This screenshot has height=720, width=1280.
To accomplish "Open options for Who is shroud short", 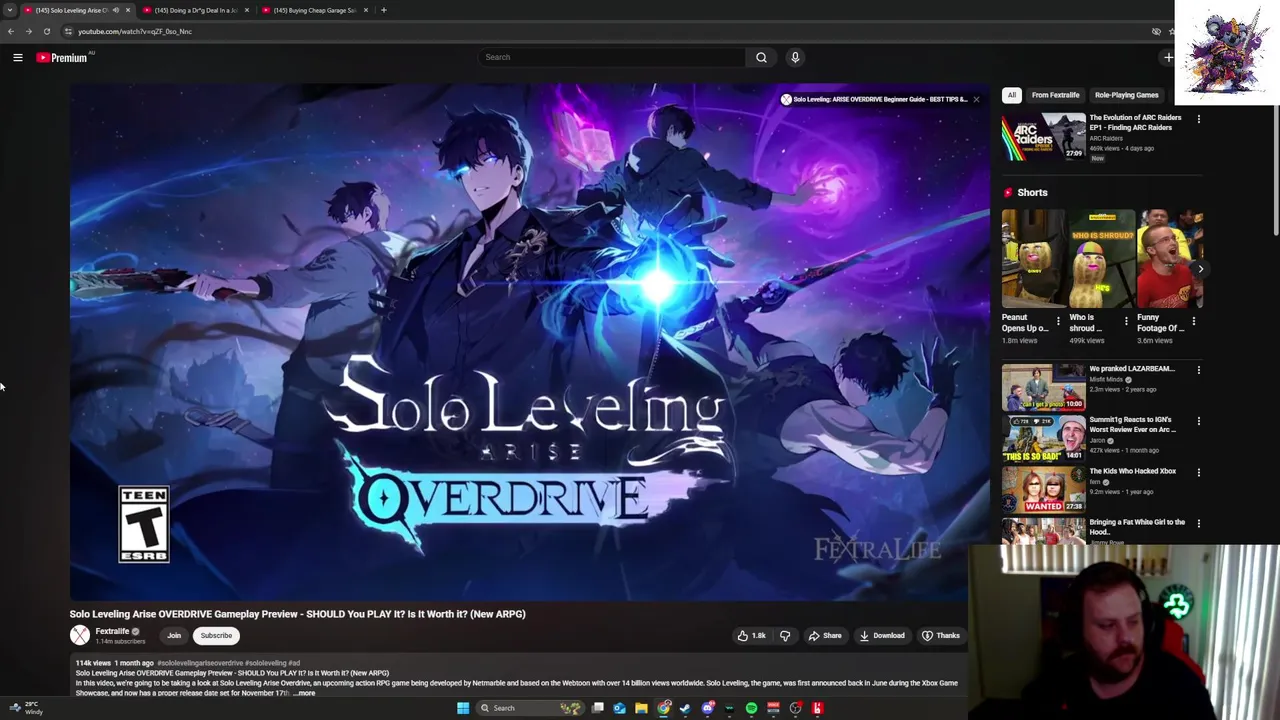I will pos(1126,321).
